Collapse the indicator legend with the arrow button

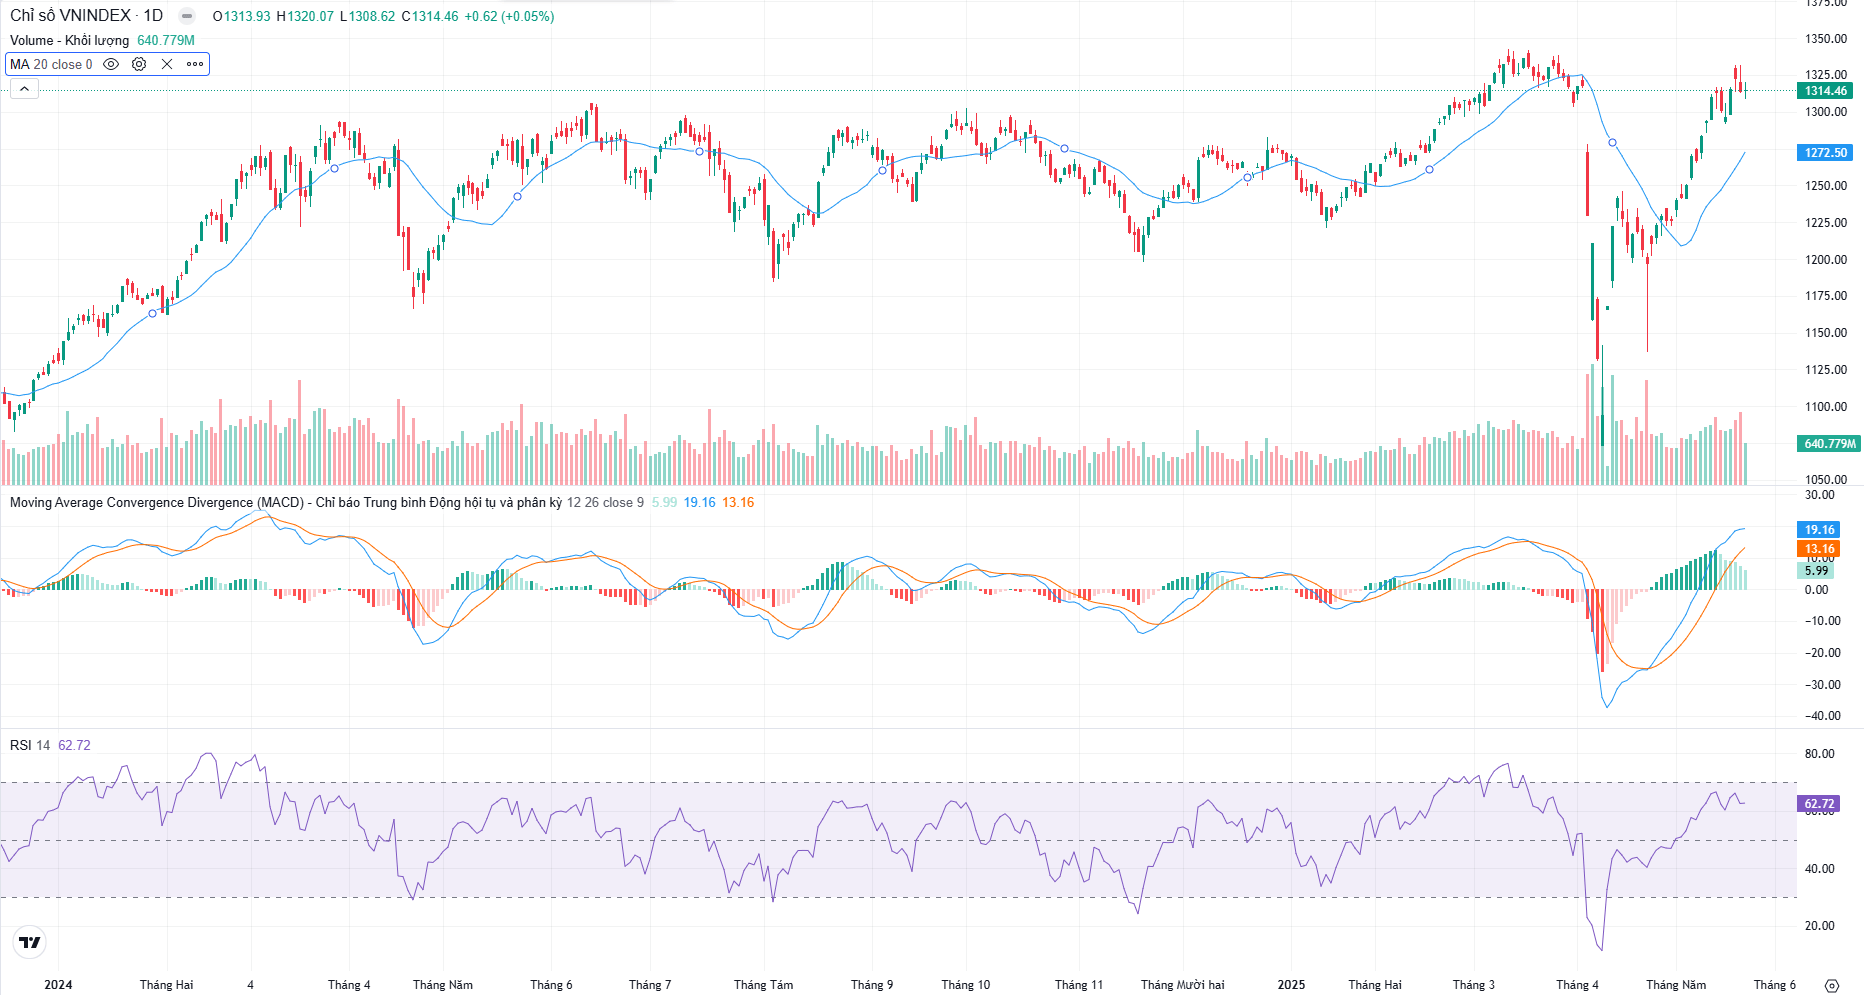click(x=24, y=89)
